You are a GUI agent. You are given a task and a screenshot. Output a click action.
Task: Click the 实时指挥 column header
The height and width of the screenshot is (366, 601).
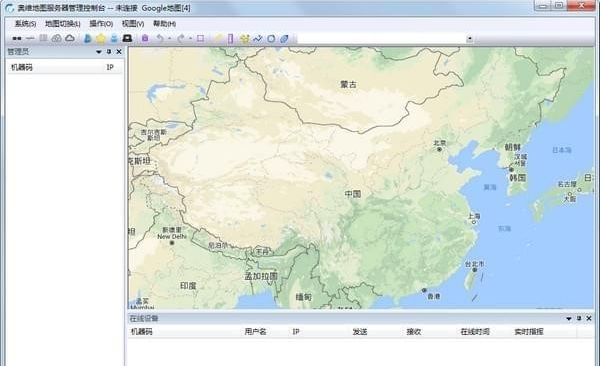(x=529, y=332)
